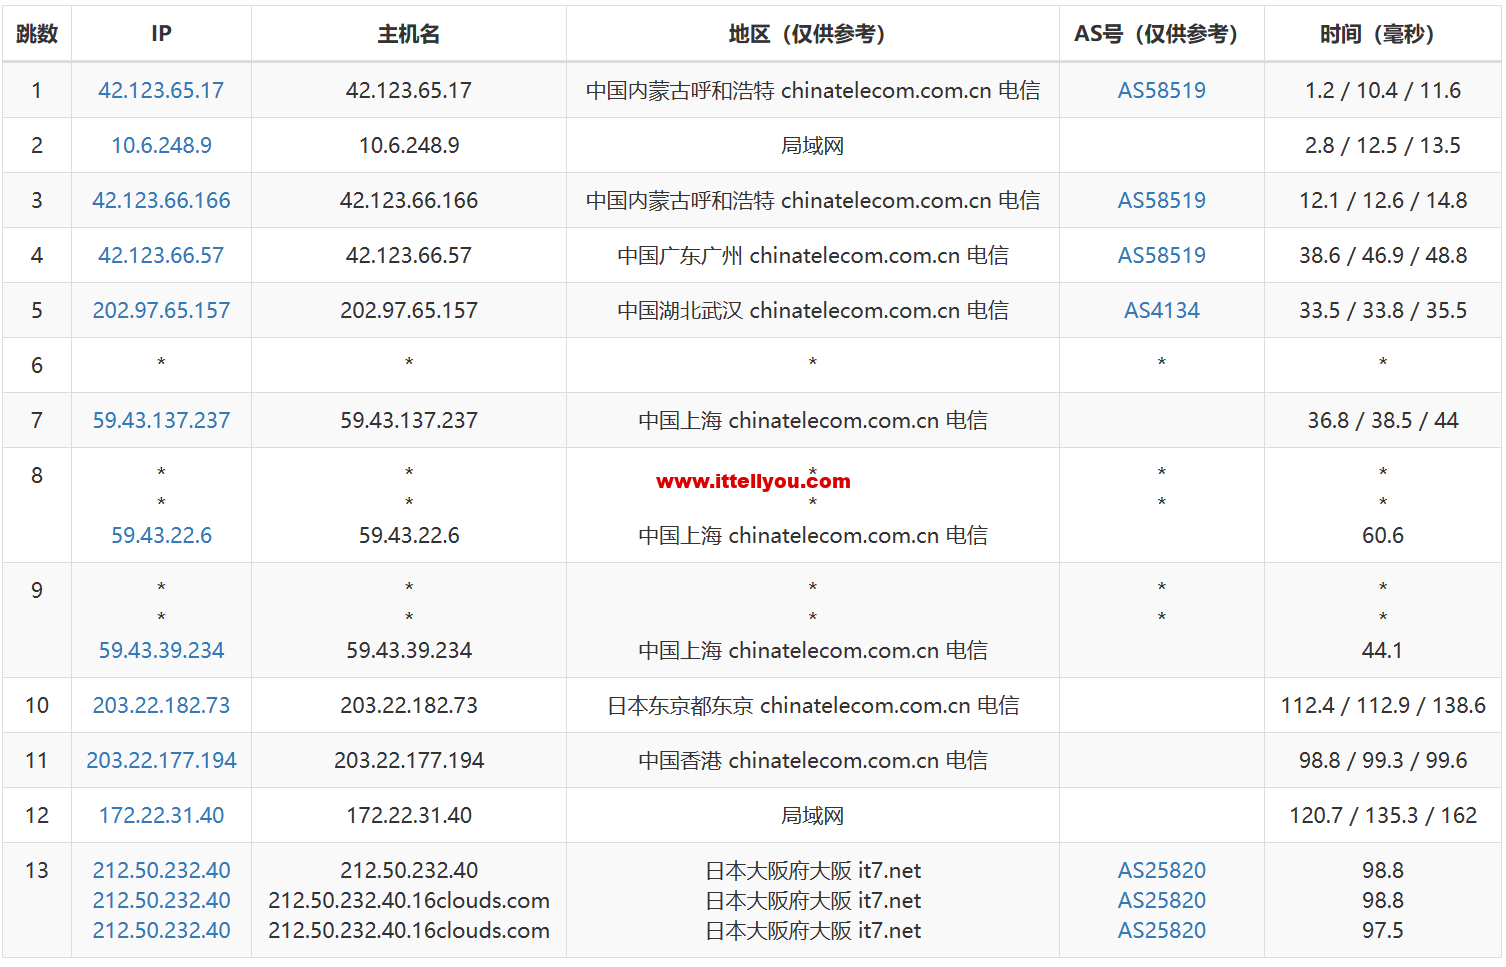
Task: Follow the blue 59.43.39.234 IP link
Action: (x=161, y=650)
